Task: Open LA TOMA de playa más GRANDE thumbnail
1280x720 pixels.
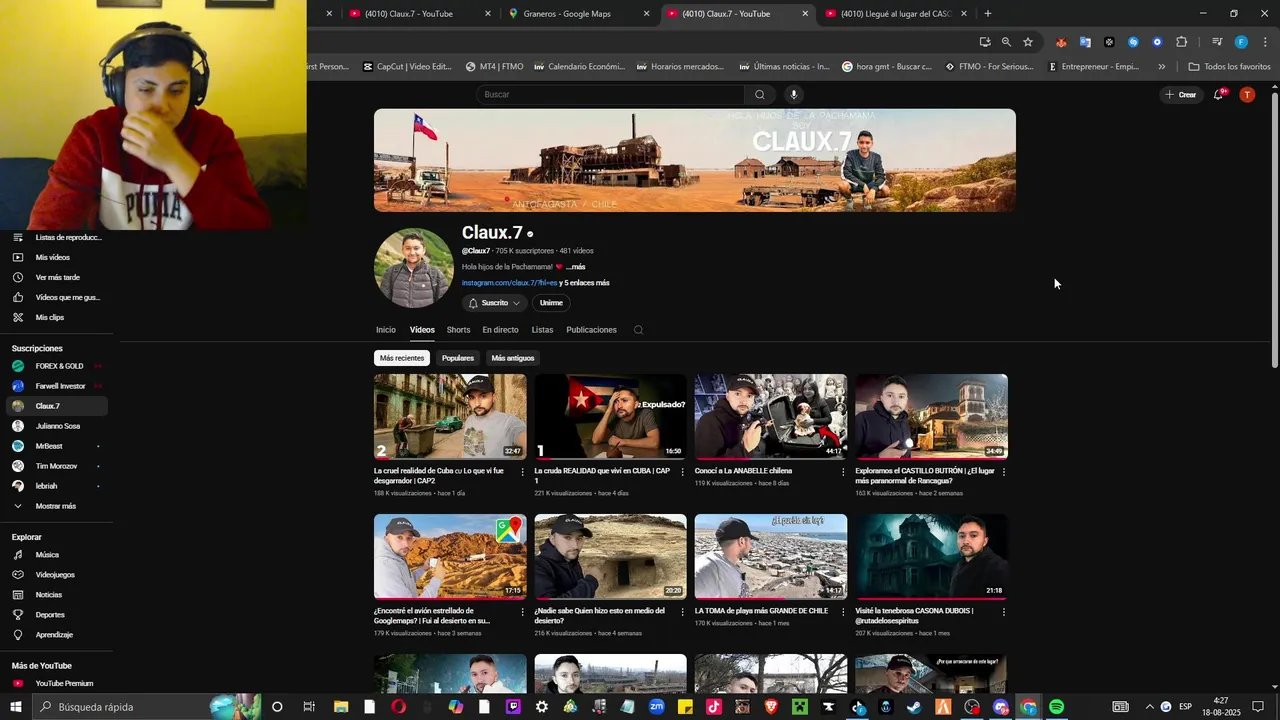Action: click(771, 557)
